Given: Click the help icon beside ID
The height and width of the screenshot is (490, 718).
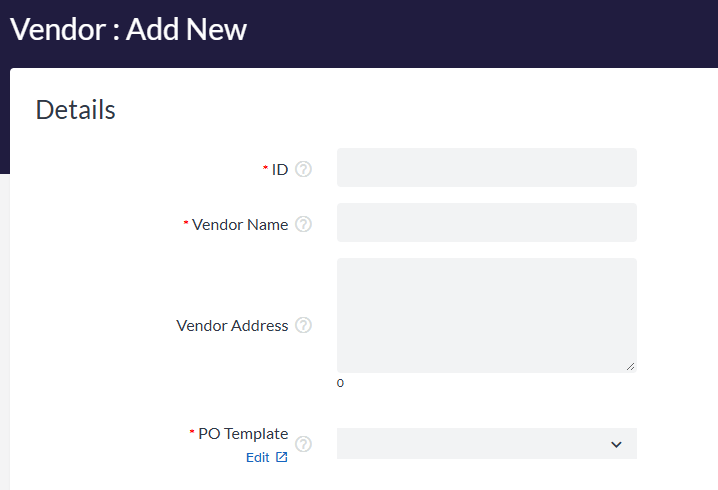Looking at the screenshot, I should pos(303,169).
